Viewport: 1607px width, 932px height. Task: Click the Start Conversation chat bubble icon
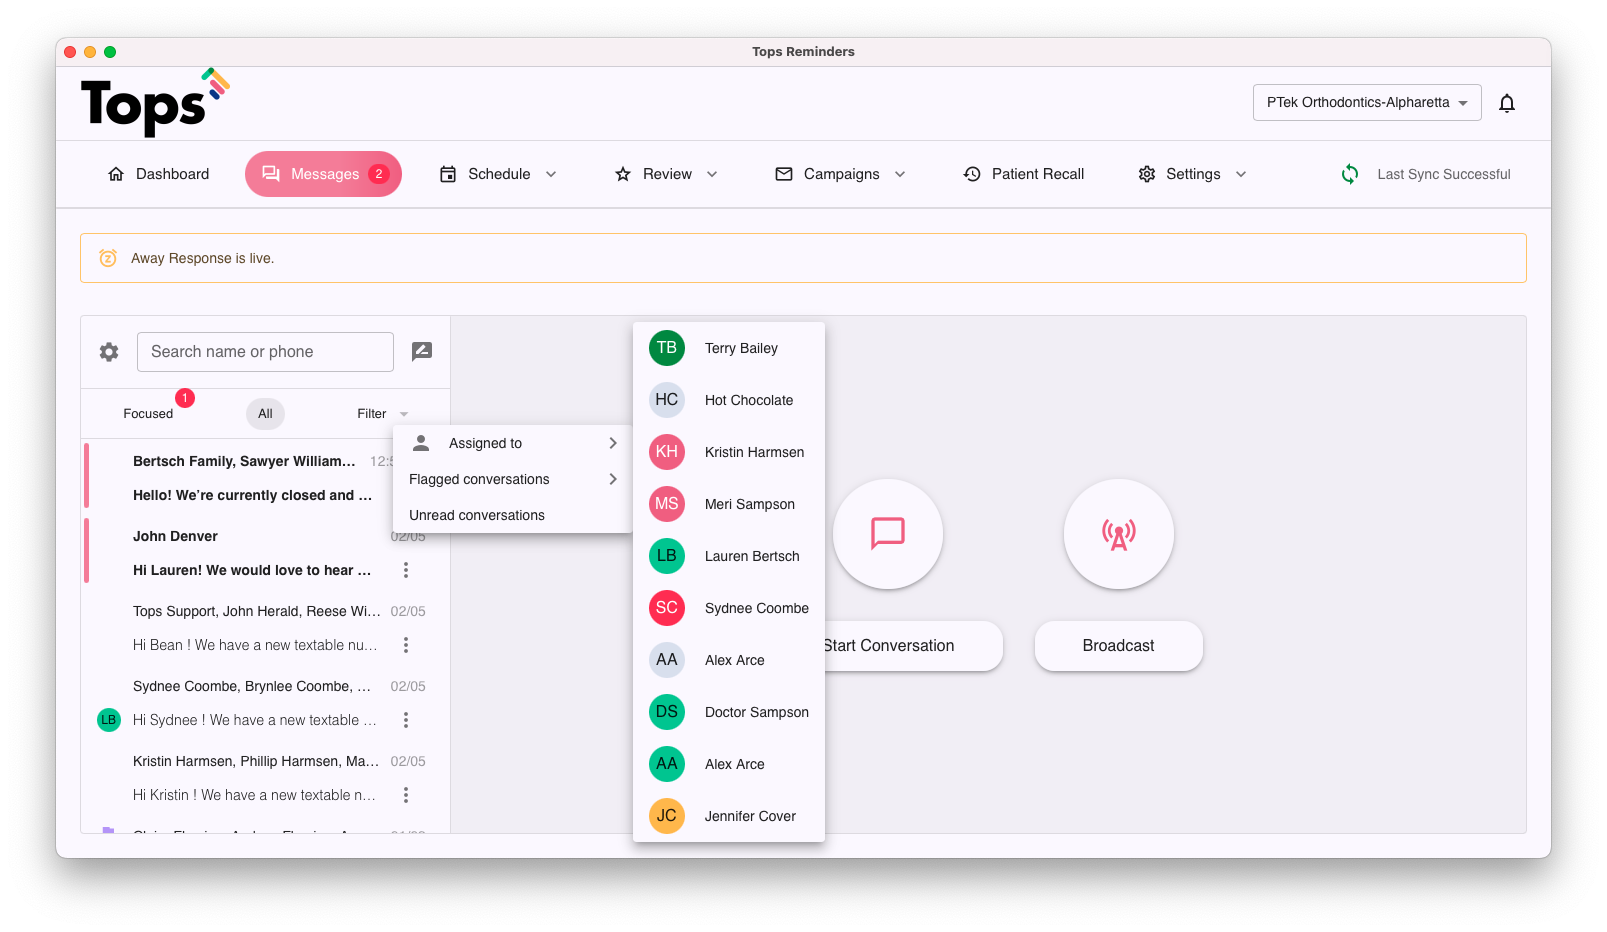(888, 533)
